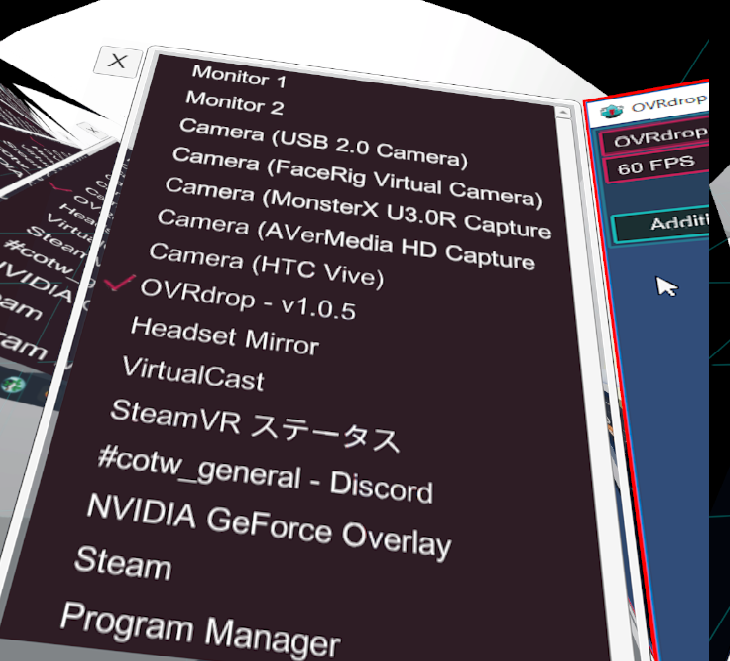Choose VirtualCast window source

pos(193,373)
